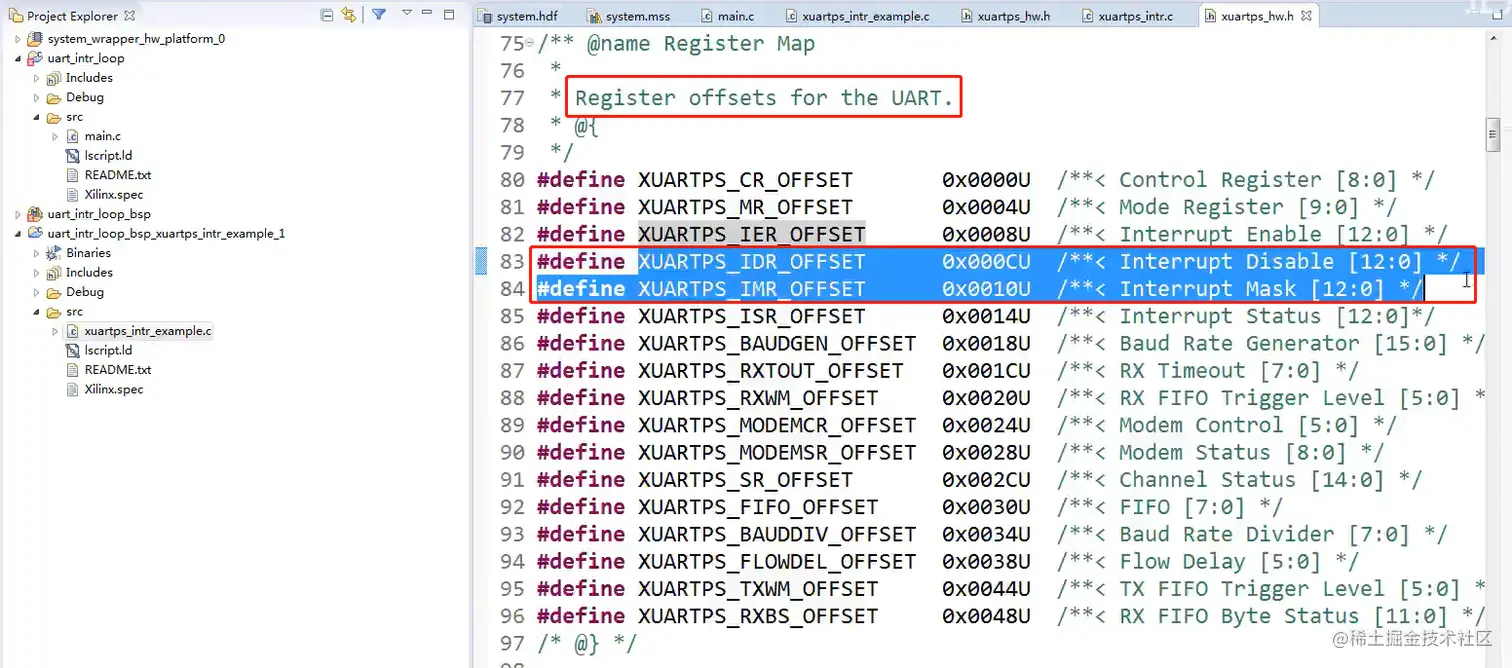Select lscript.ld under uart_intr_loop src

(108, 156)
